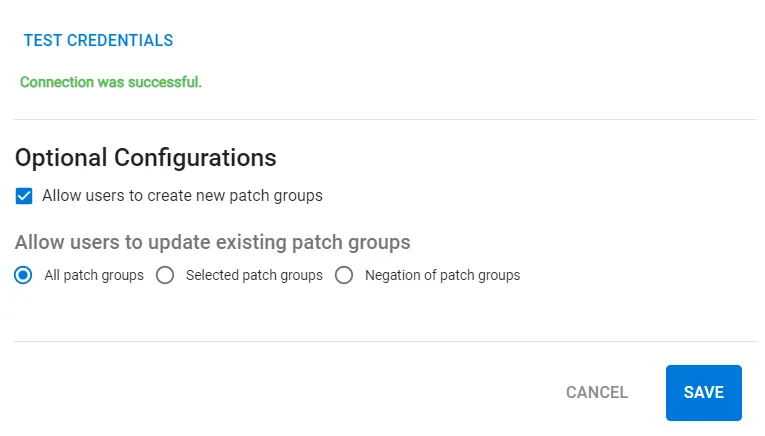Enable the Negation of patch groups radio
The width and height of the screenshot is (765, 436).
[344, 275]
